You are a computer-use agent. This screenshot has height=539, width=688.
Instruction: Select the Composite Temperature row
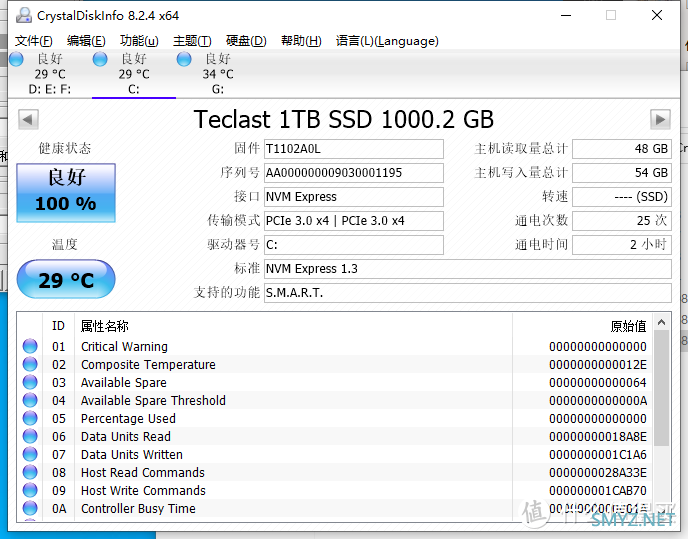(x=335, y=365)
